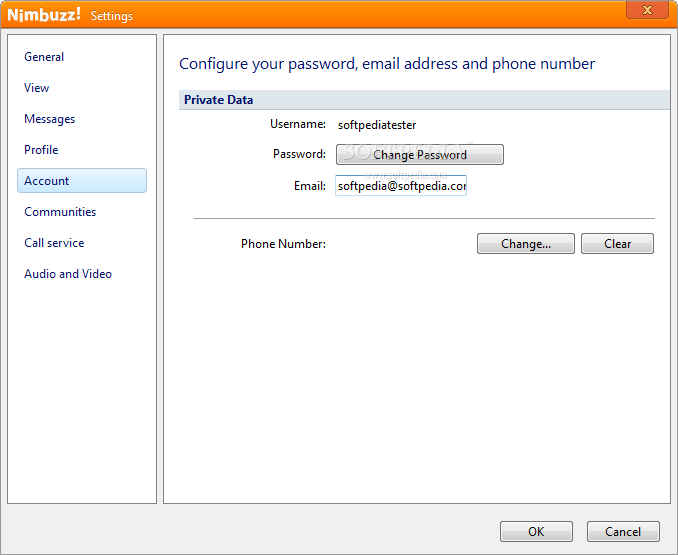Screen dimensions: 678x555
Task: Select Messages in the sidebar
Action: [49, 119]
